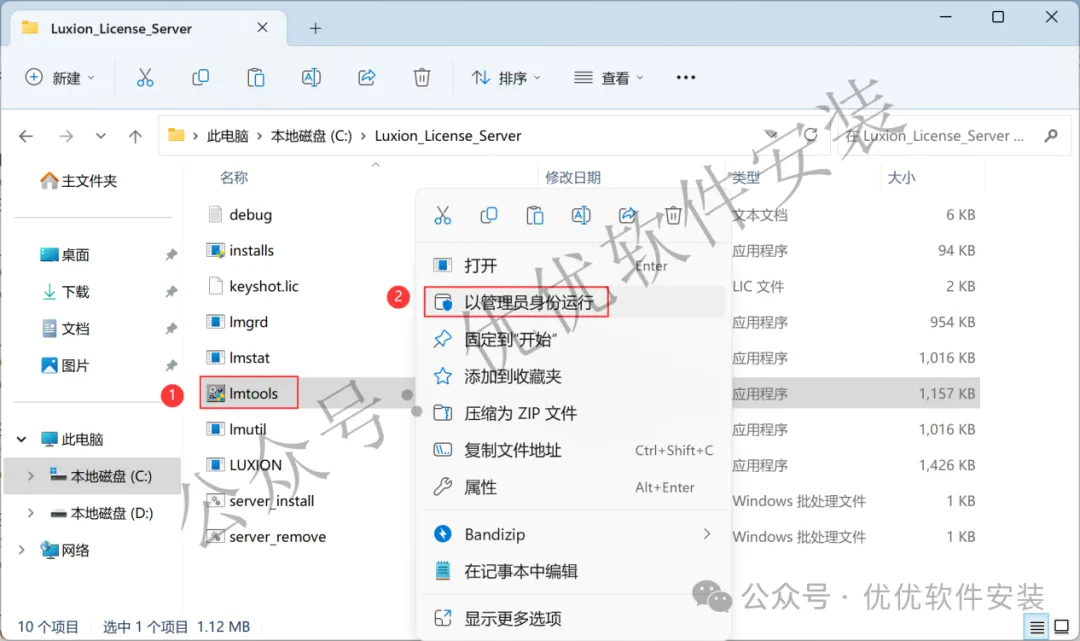Open the recent locations dropdown arrow
The width and height of the screenshot is (1080, 641).
pyautogui.click(x=101, y=136)
